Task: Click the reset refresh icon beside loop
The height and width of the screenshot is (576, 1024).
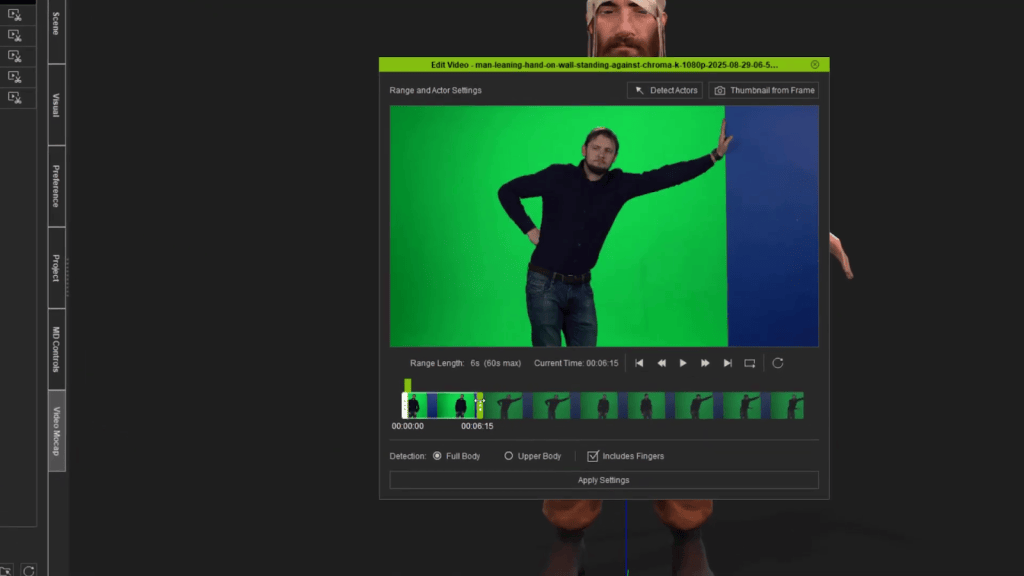Action: pyautogui.click(x=778, y=363)
